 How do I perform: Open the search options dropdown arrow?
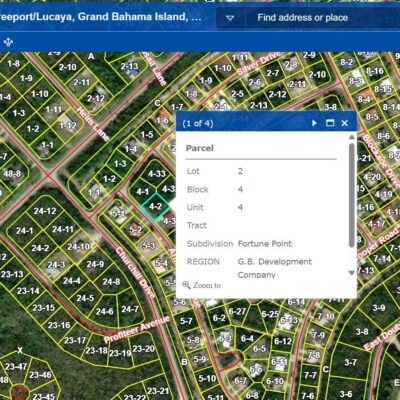coord(230,18)
